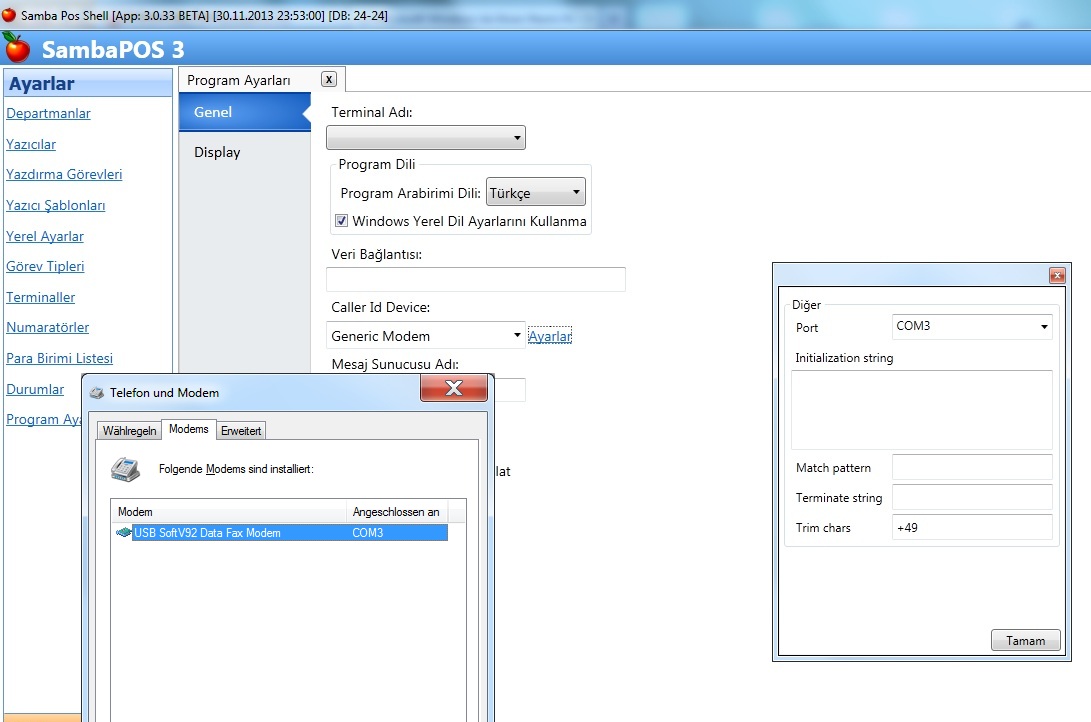Open Yazıcılar in the sidebar
The image size is (1091, 722).
click(31, 144)
